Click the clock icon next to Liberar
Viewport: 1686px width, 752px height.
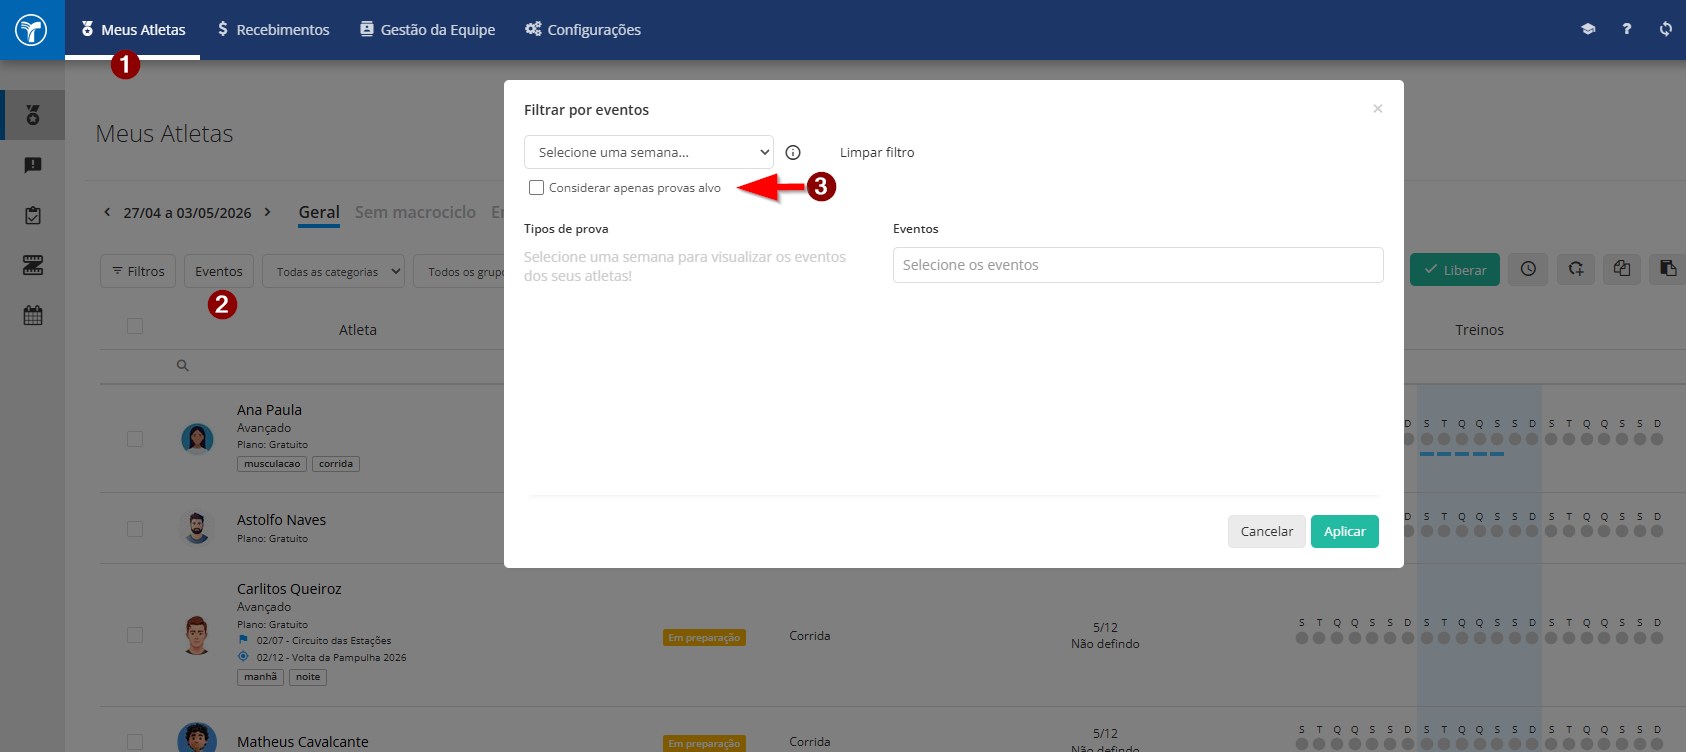coord(1528,269)
